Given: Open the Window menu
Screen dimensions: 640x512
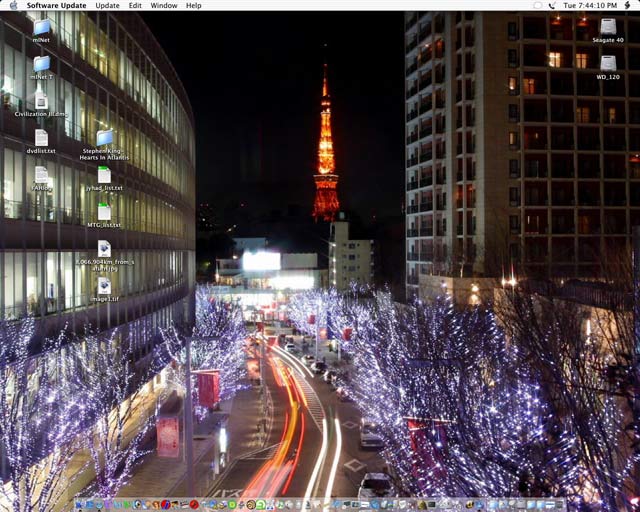Looking at the screenshot, I should coord(164,5).
